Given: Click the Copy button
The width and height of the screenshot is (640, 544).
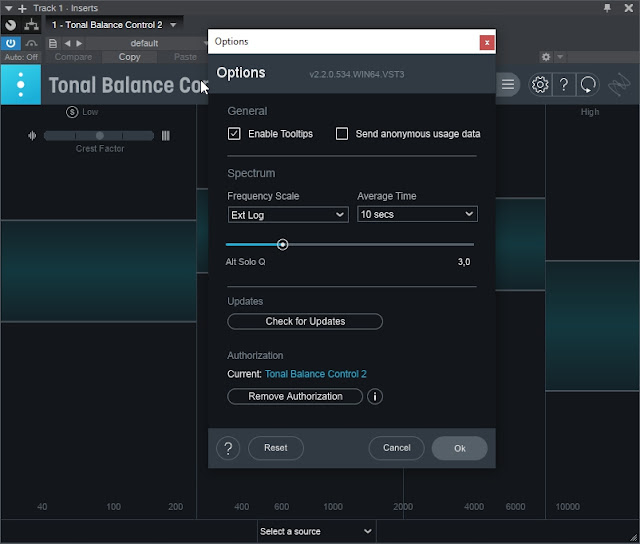Looking at the screenshot, I should tap(129, 57).
